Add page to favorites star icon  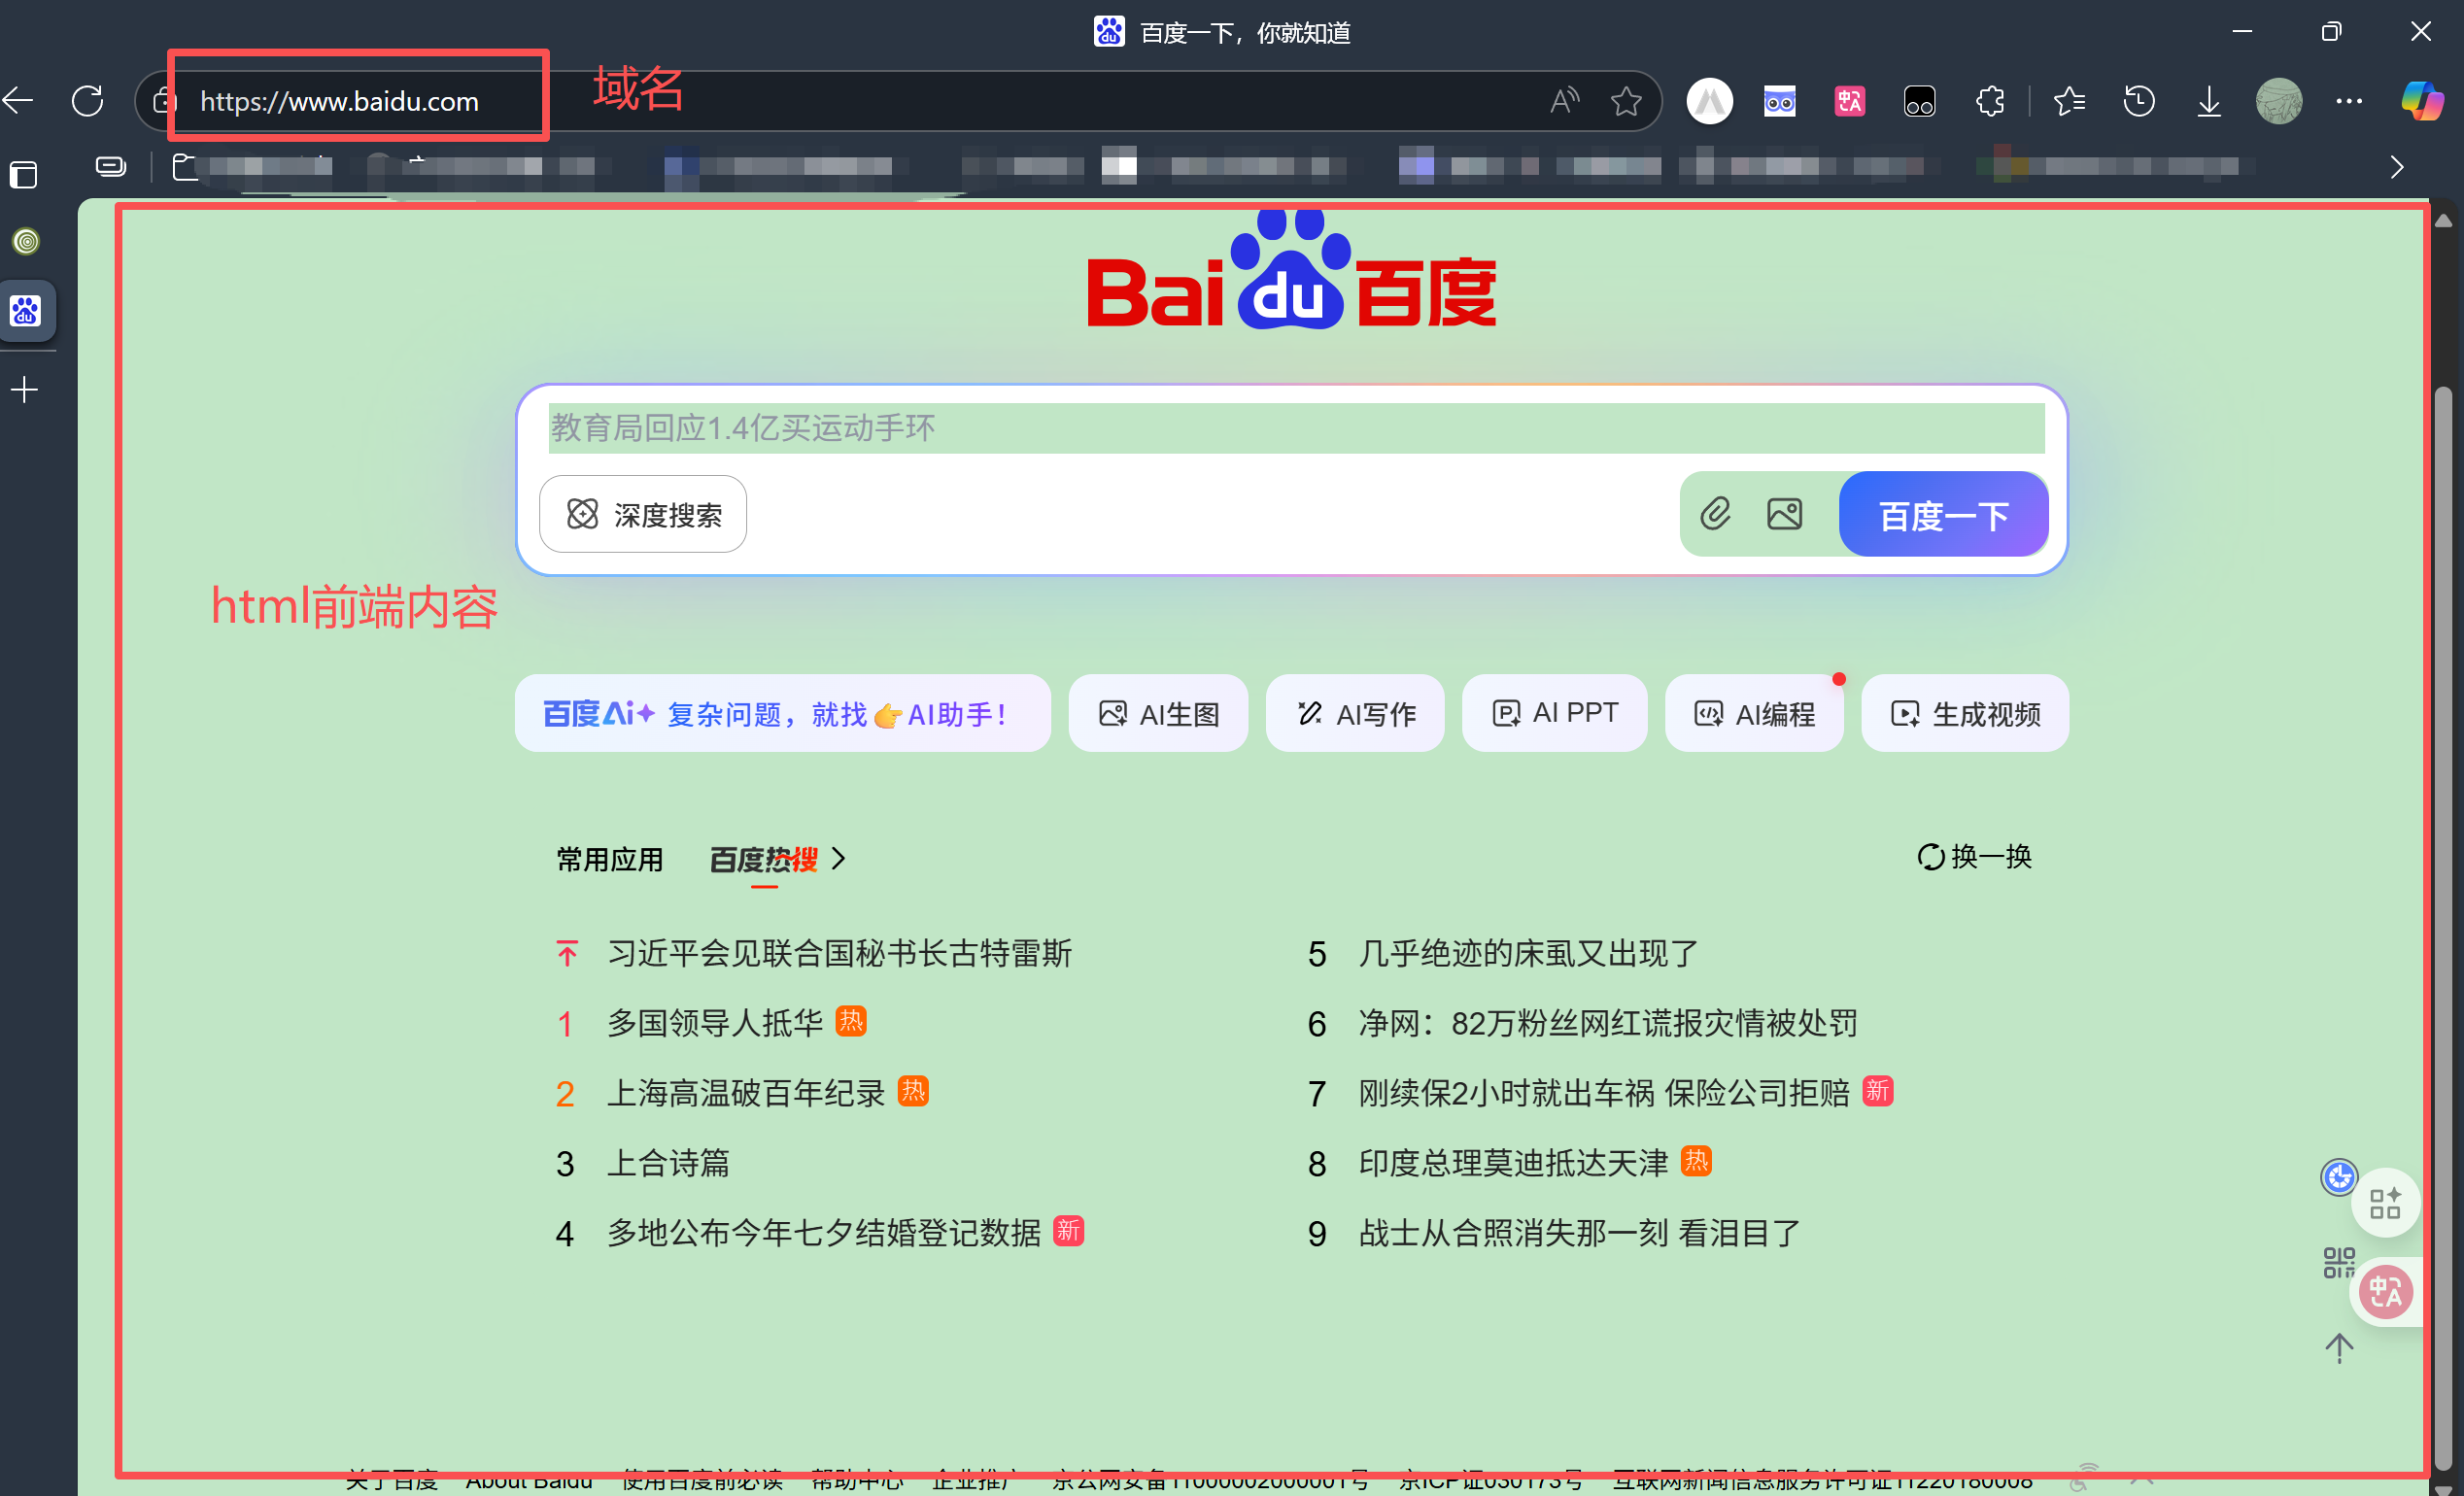click(1626, 101)
